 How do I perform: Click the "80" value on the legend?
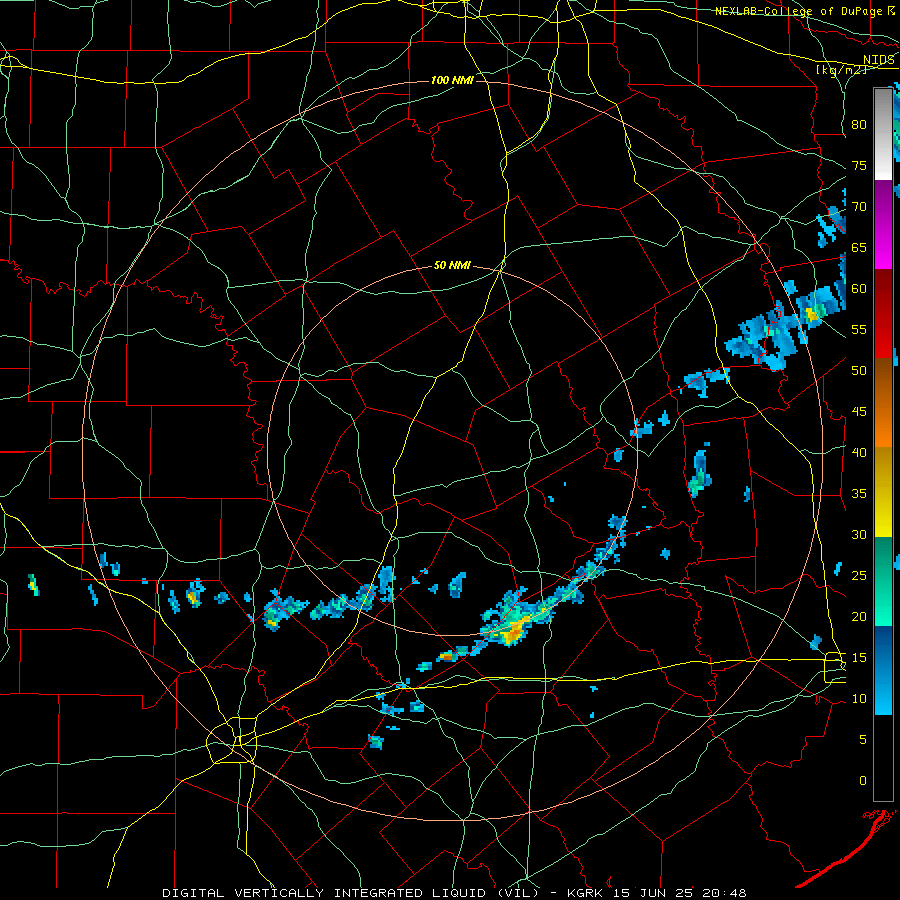click(x=859, y=125)
